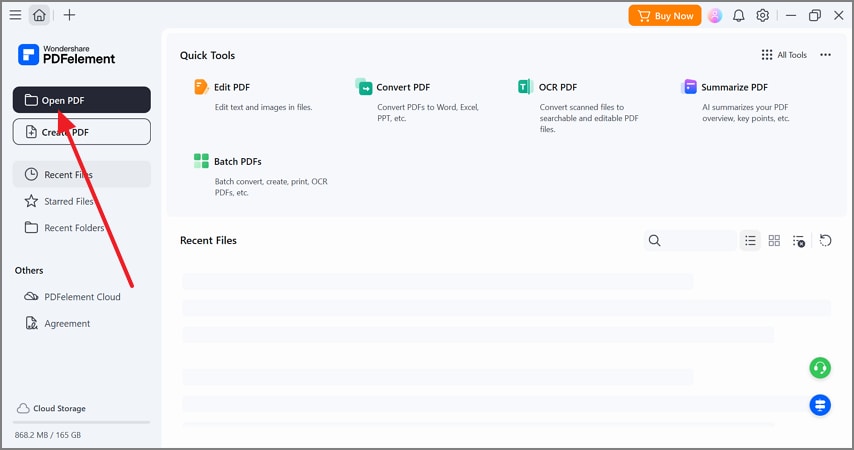Click the PDFelement logo
This screenshot has width=854, height=450.
[66, 54]
